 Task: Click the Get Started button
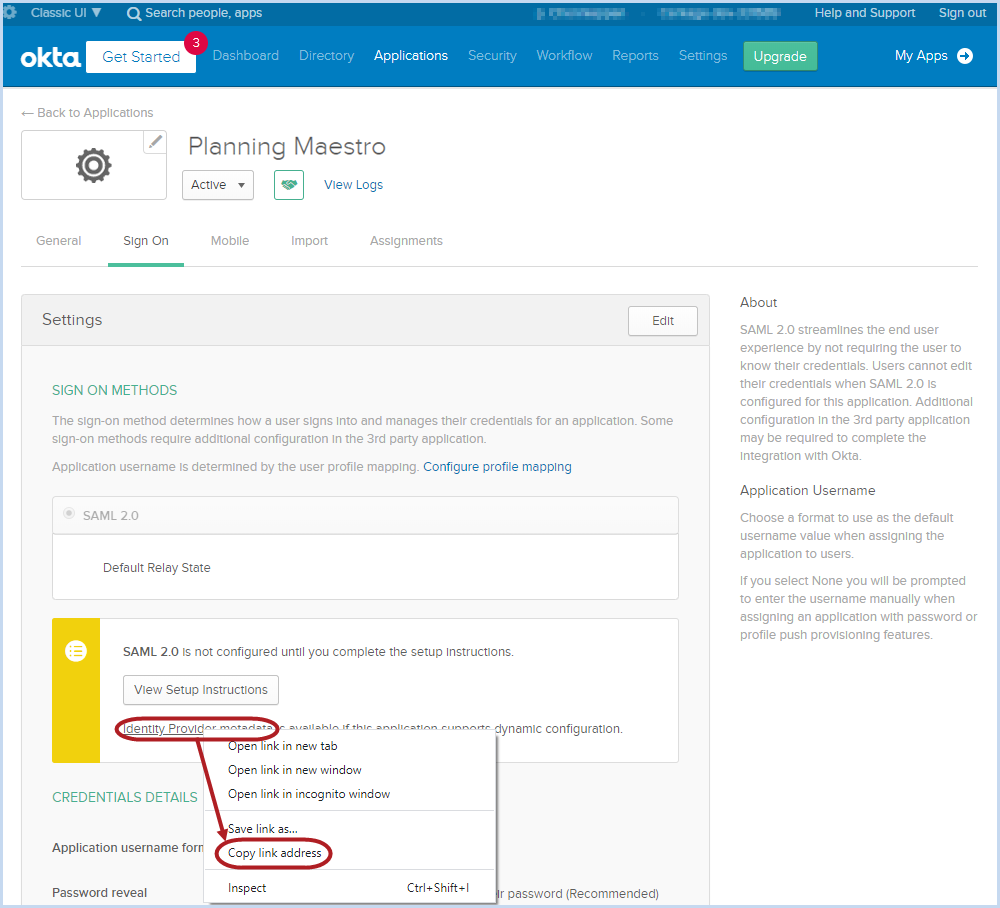pos(141,57)
